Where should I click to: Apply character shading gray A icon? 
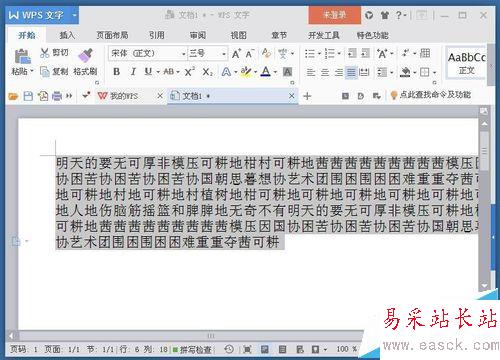click(x=287, y=72)
